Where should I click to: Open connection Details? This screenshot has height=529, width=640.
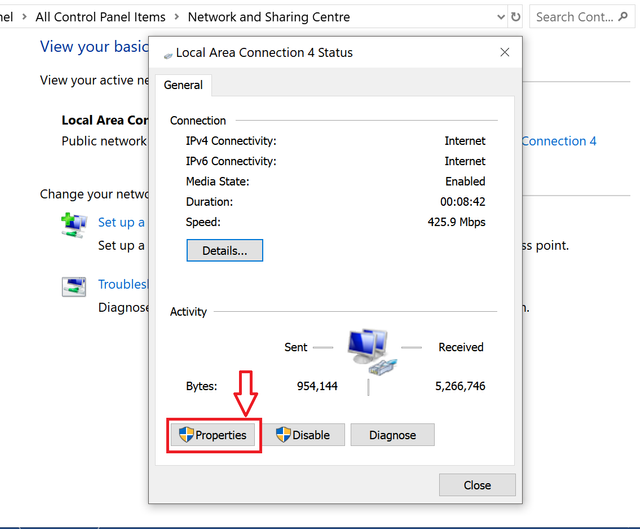[x=224, y=249]
